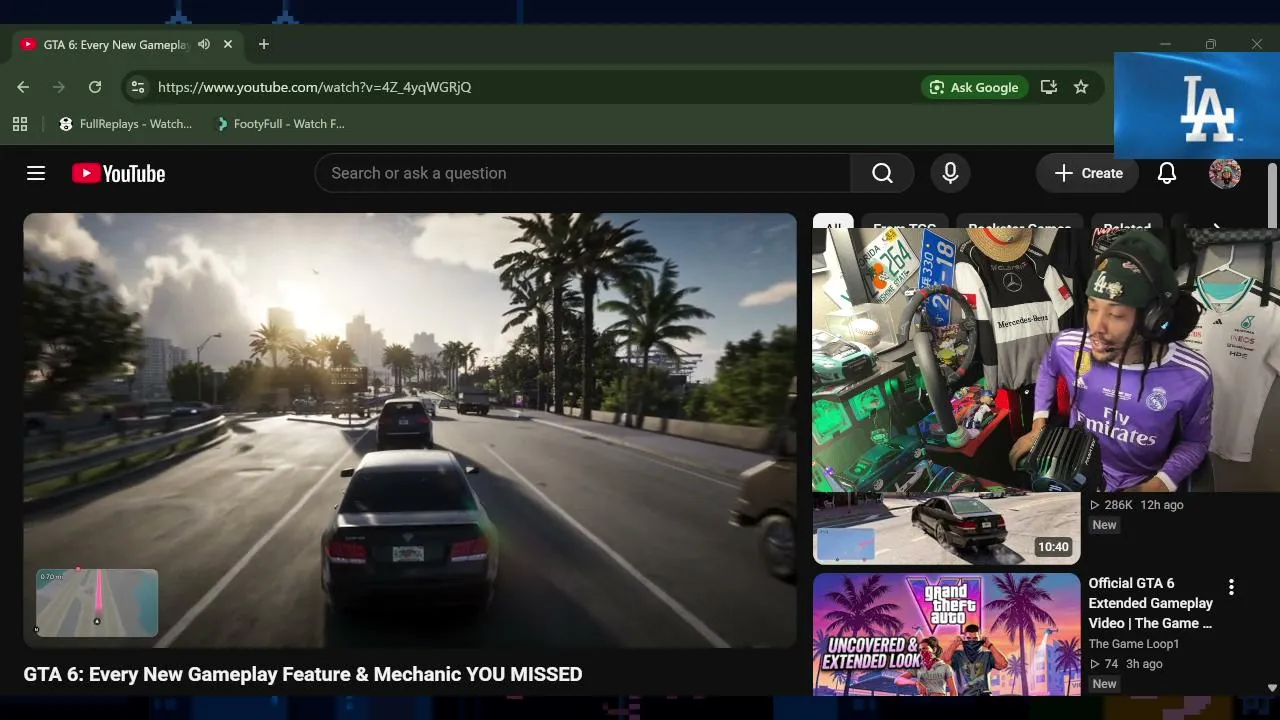Screen dimensions: 1280x720
Task: Click the 74 views 3h ago text
Action: coord(1125,664)
